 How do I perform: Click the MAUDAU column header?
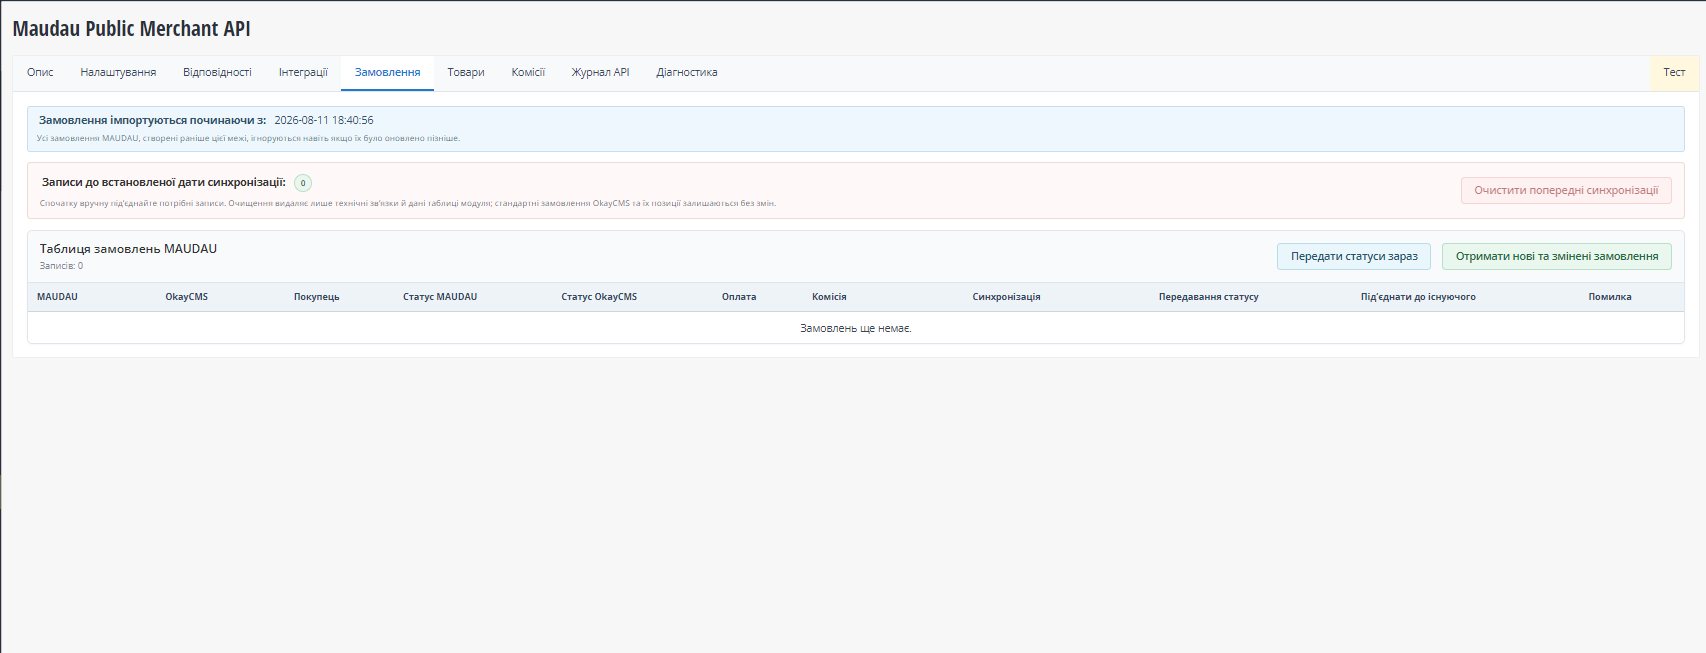pyautogui.click(x=57, y=297)
